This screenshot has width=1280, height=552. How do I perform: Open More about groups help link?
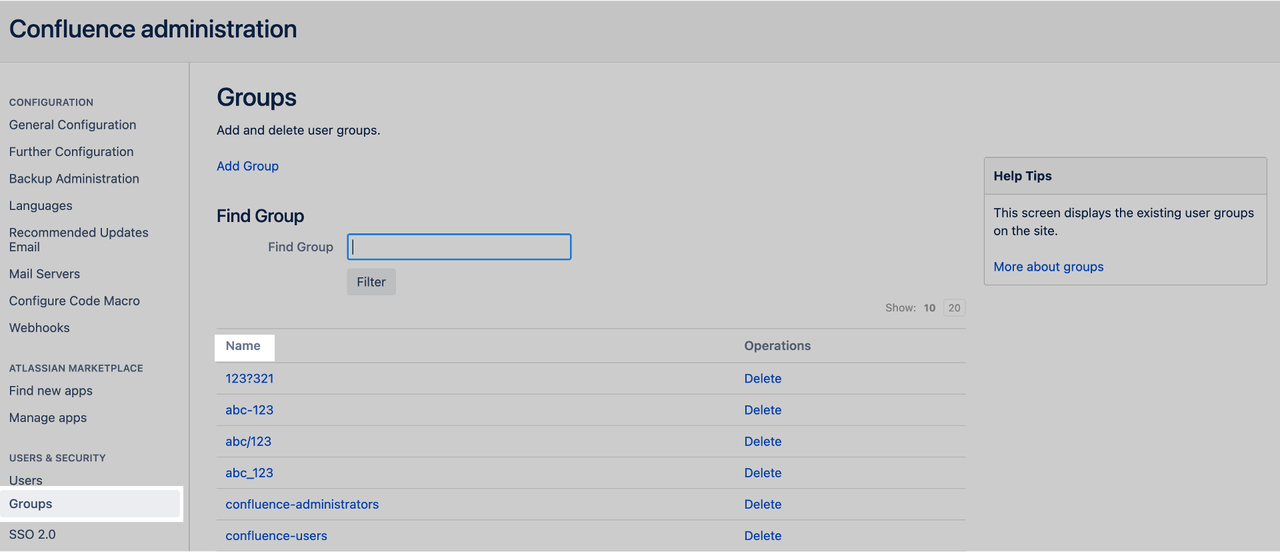click(x=1048, y=267)
